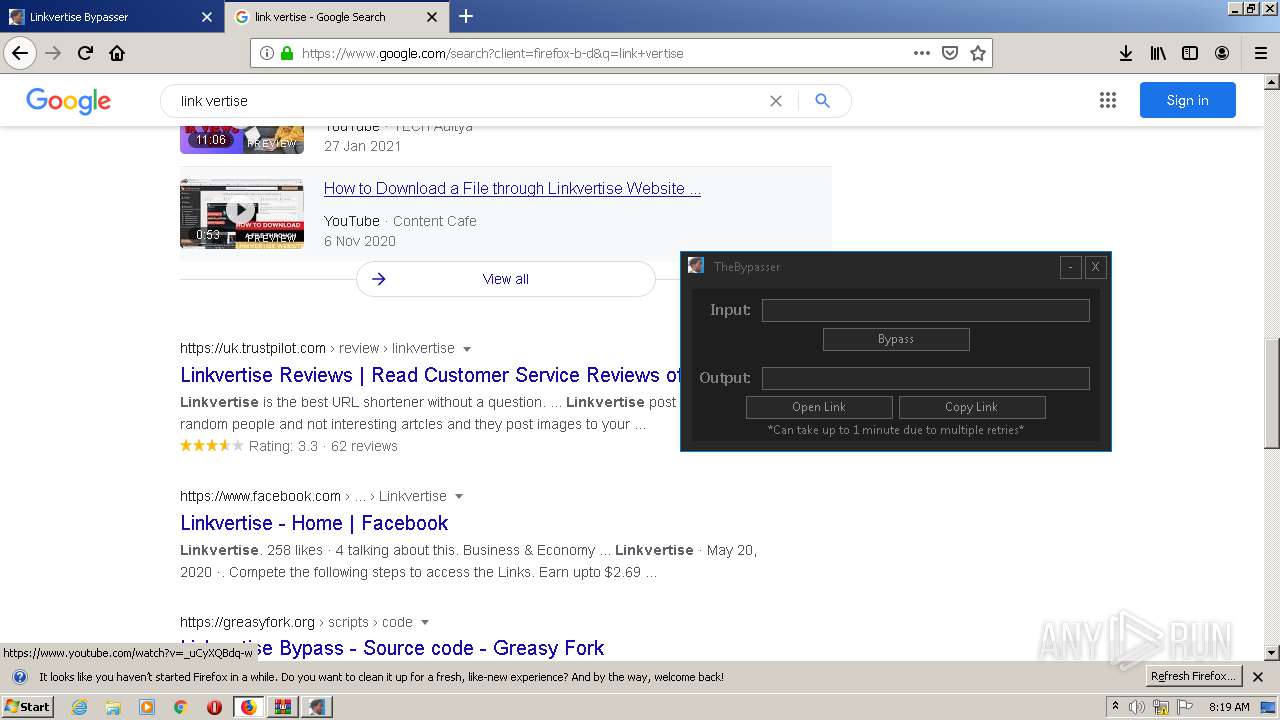This screenshot has height=720, width=1280.
Task: Click Open Link in TheBypasser
Action: pos(819,407)
